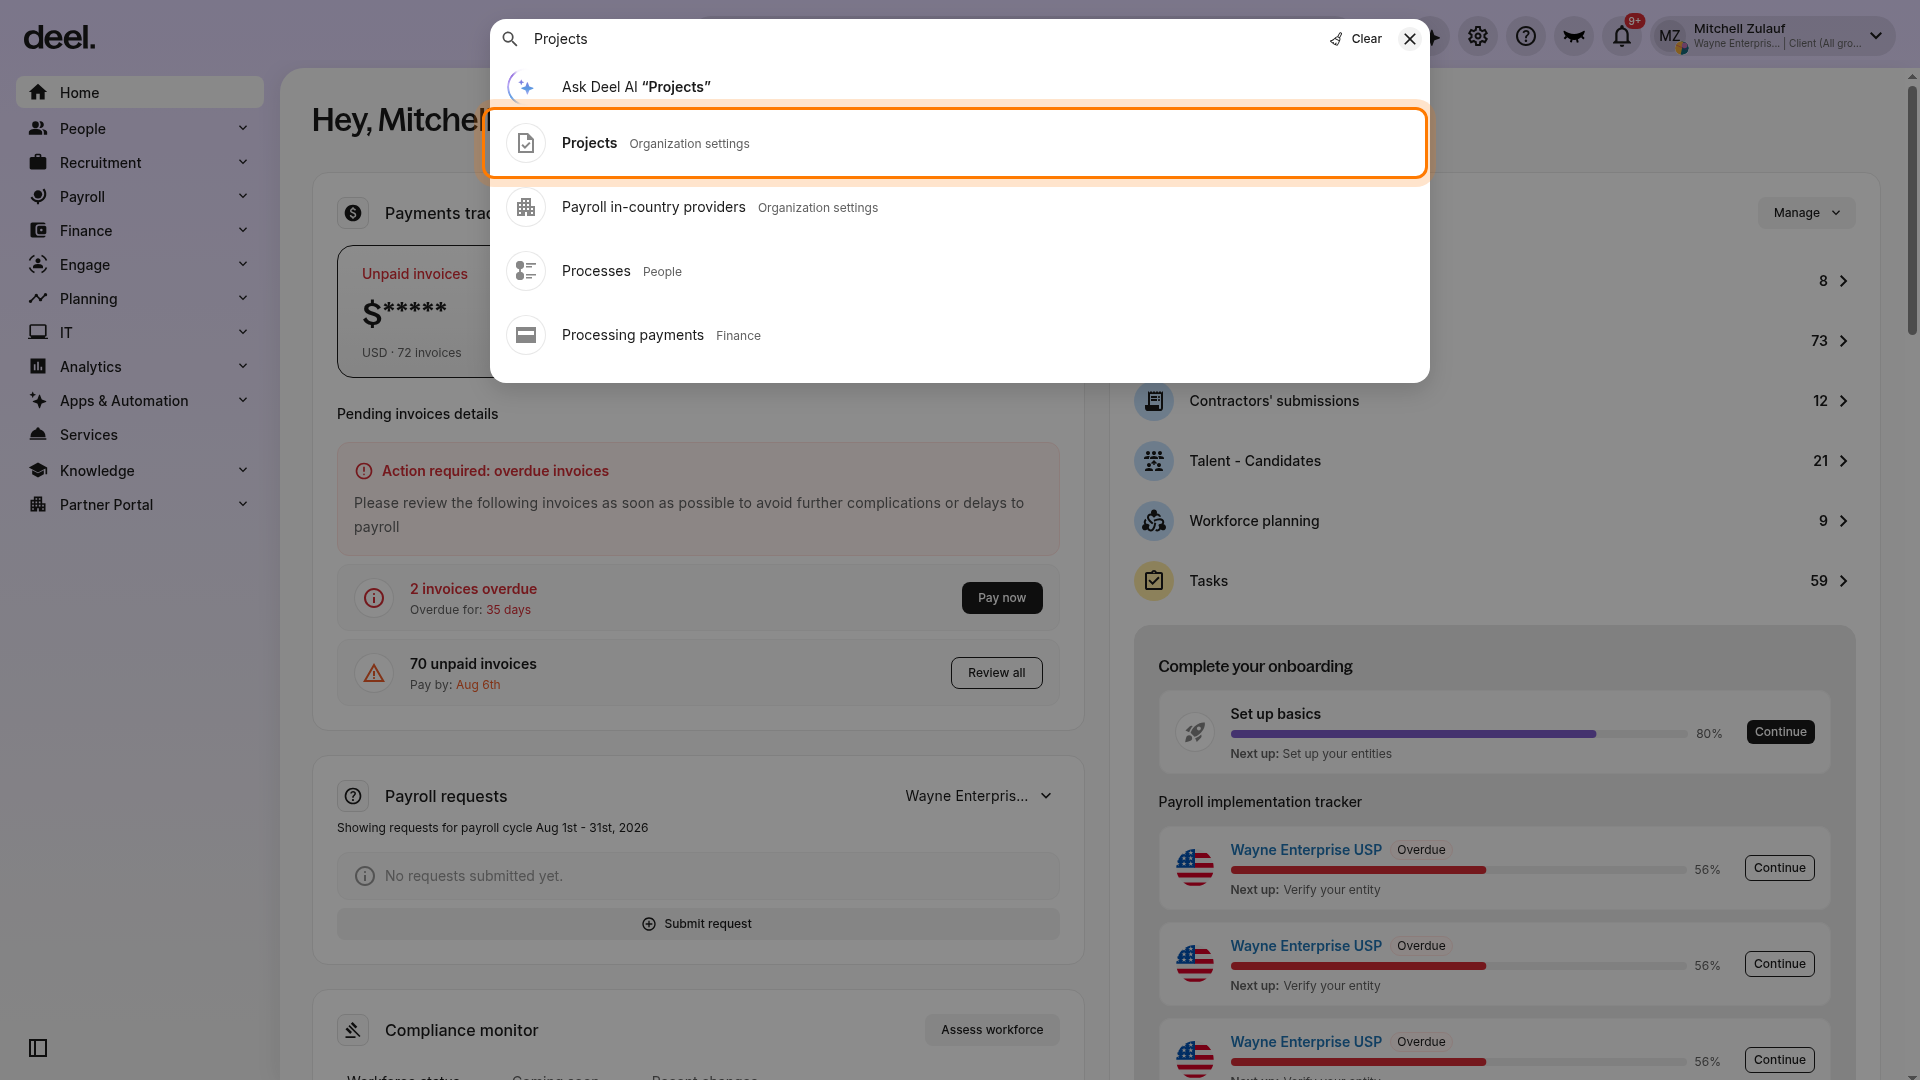Open the settings gear icon
The height and width of the screenshot is (1080, 1920).
[x=1478, y=37]
